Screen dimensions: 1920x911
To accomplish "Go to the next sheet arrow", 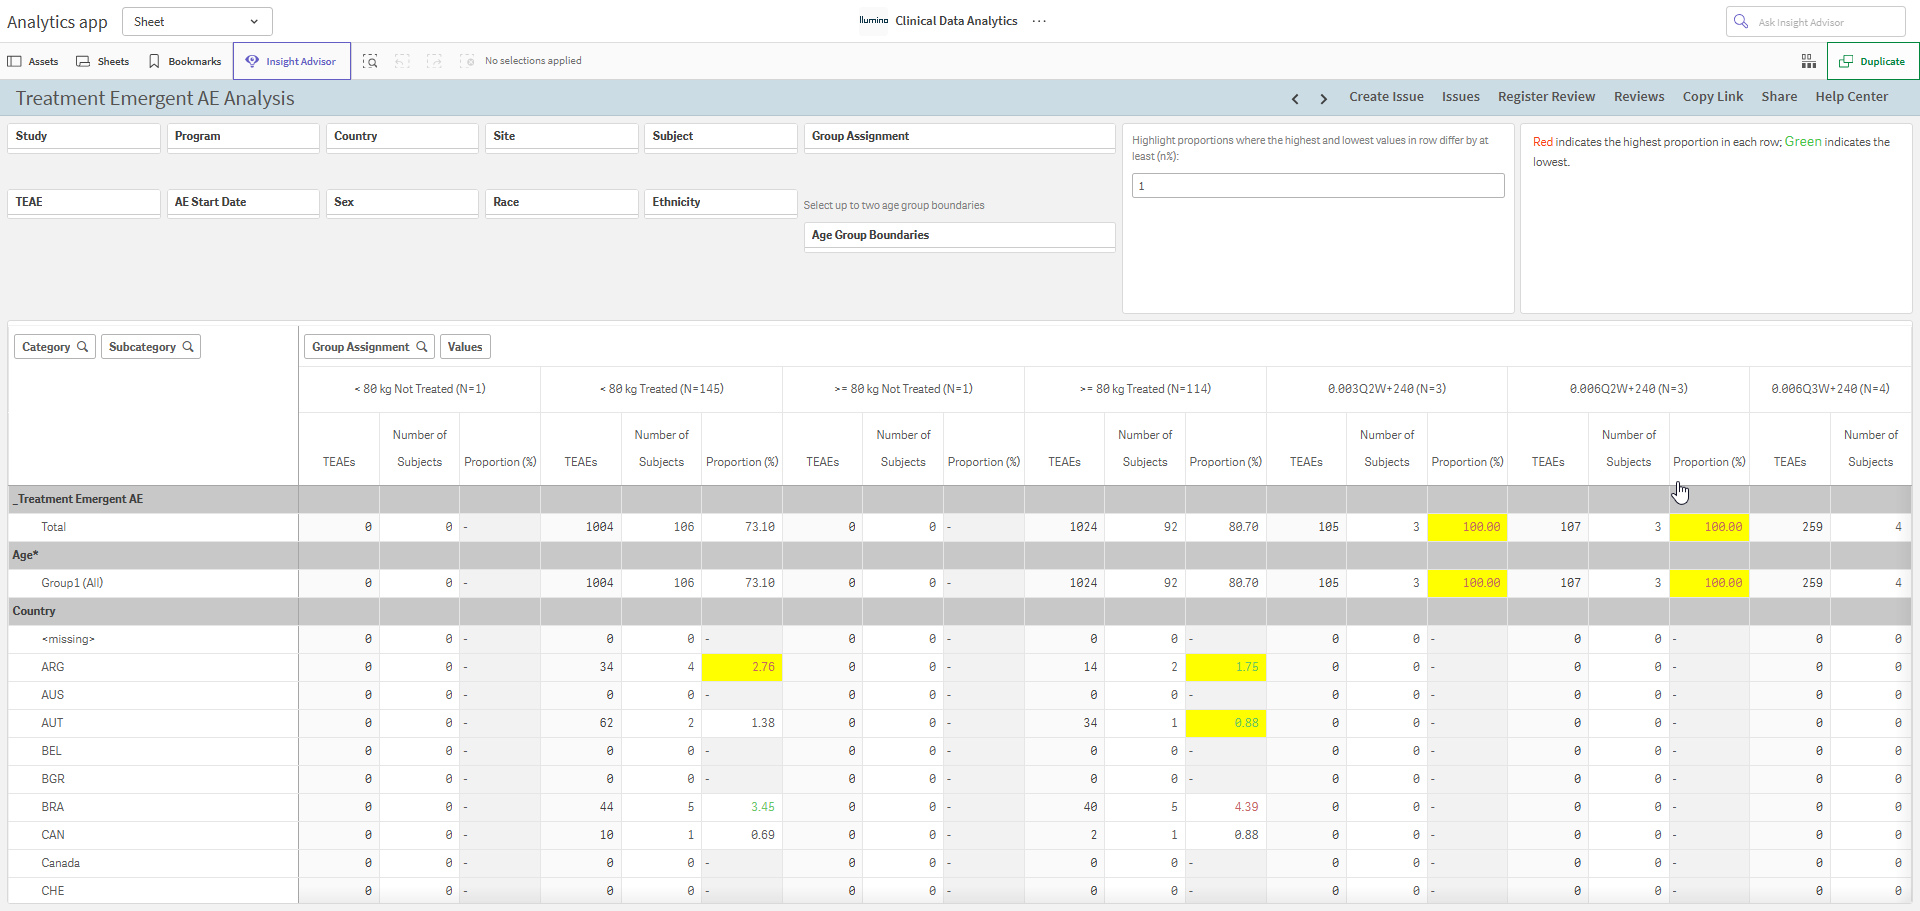I will coord(1324,98).
